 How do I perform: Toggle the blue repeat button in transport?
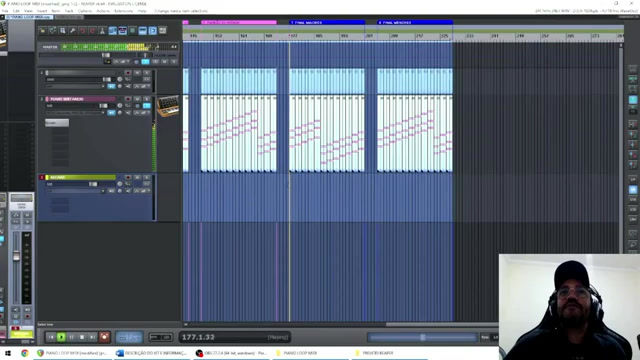[129, 337]
